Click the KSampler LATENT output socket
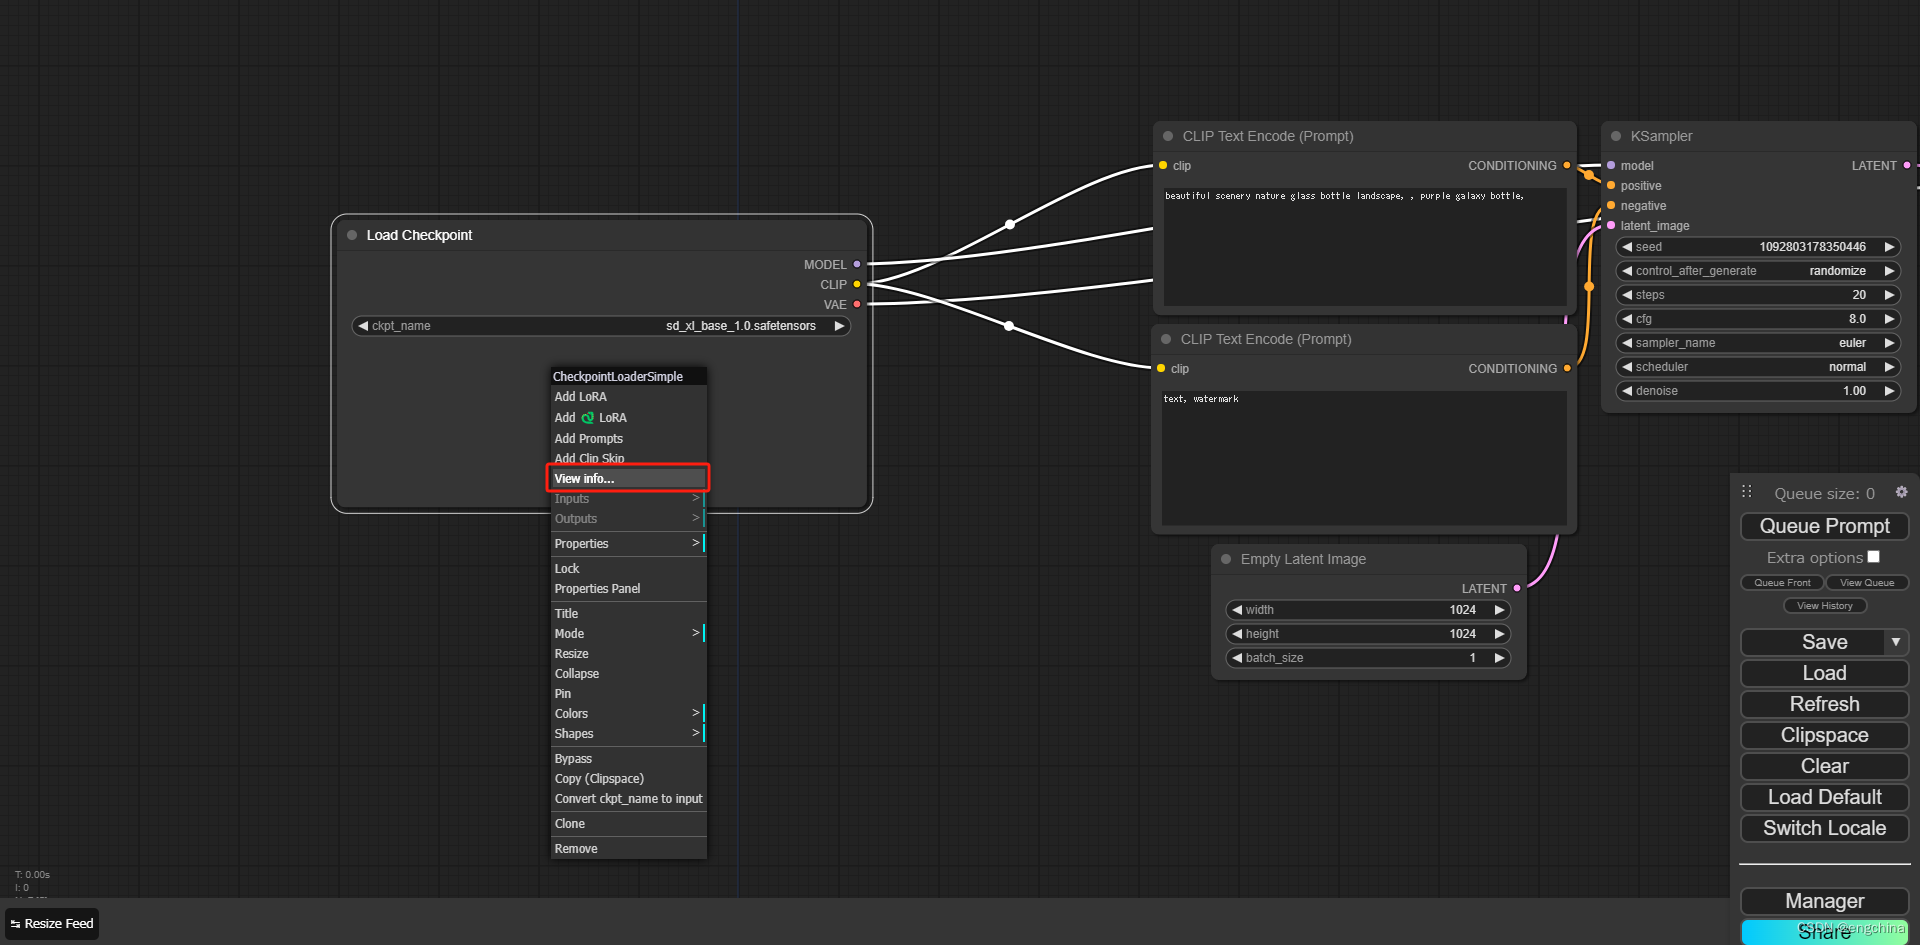Image resolution: width=1920 pixels, height=945 pixels. tap(1907, 165)
